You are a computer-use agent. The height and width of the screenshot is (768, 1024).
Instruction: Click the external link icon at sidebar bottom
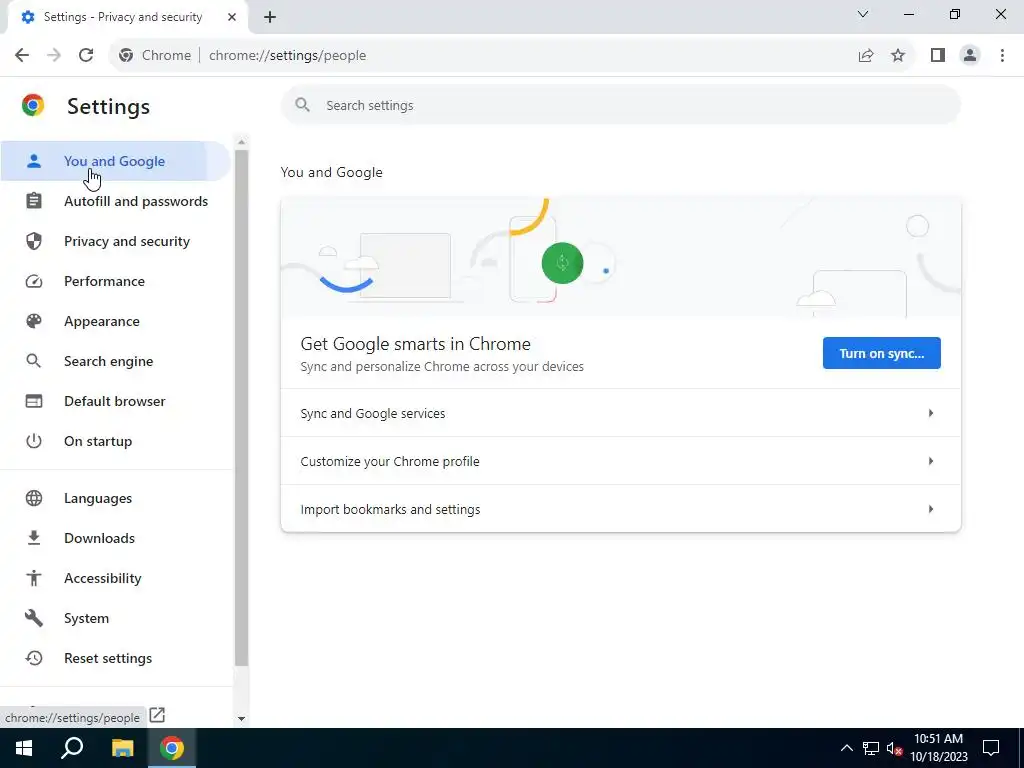(157, 715)
